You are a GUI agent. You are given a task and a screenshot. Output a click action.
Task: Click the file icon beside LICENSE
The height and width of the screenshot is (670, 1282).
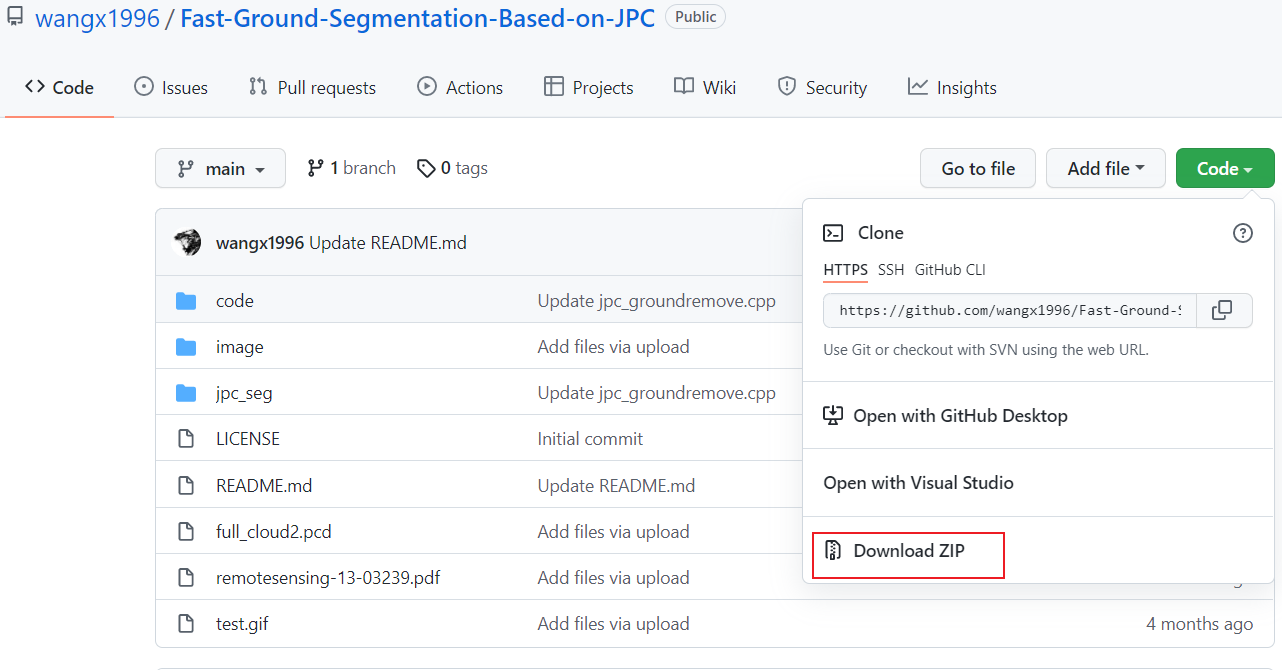click(x=186, y=438)
